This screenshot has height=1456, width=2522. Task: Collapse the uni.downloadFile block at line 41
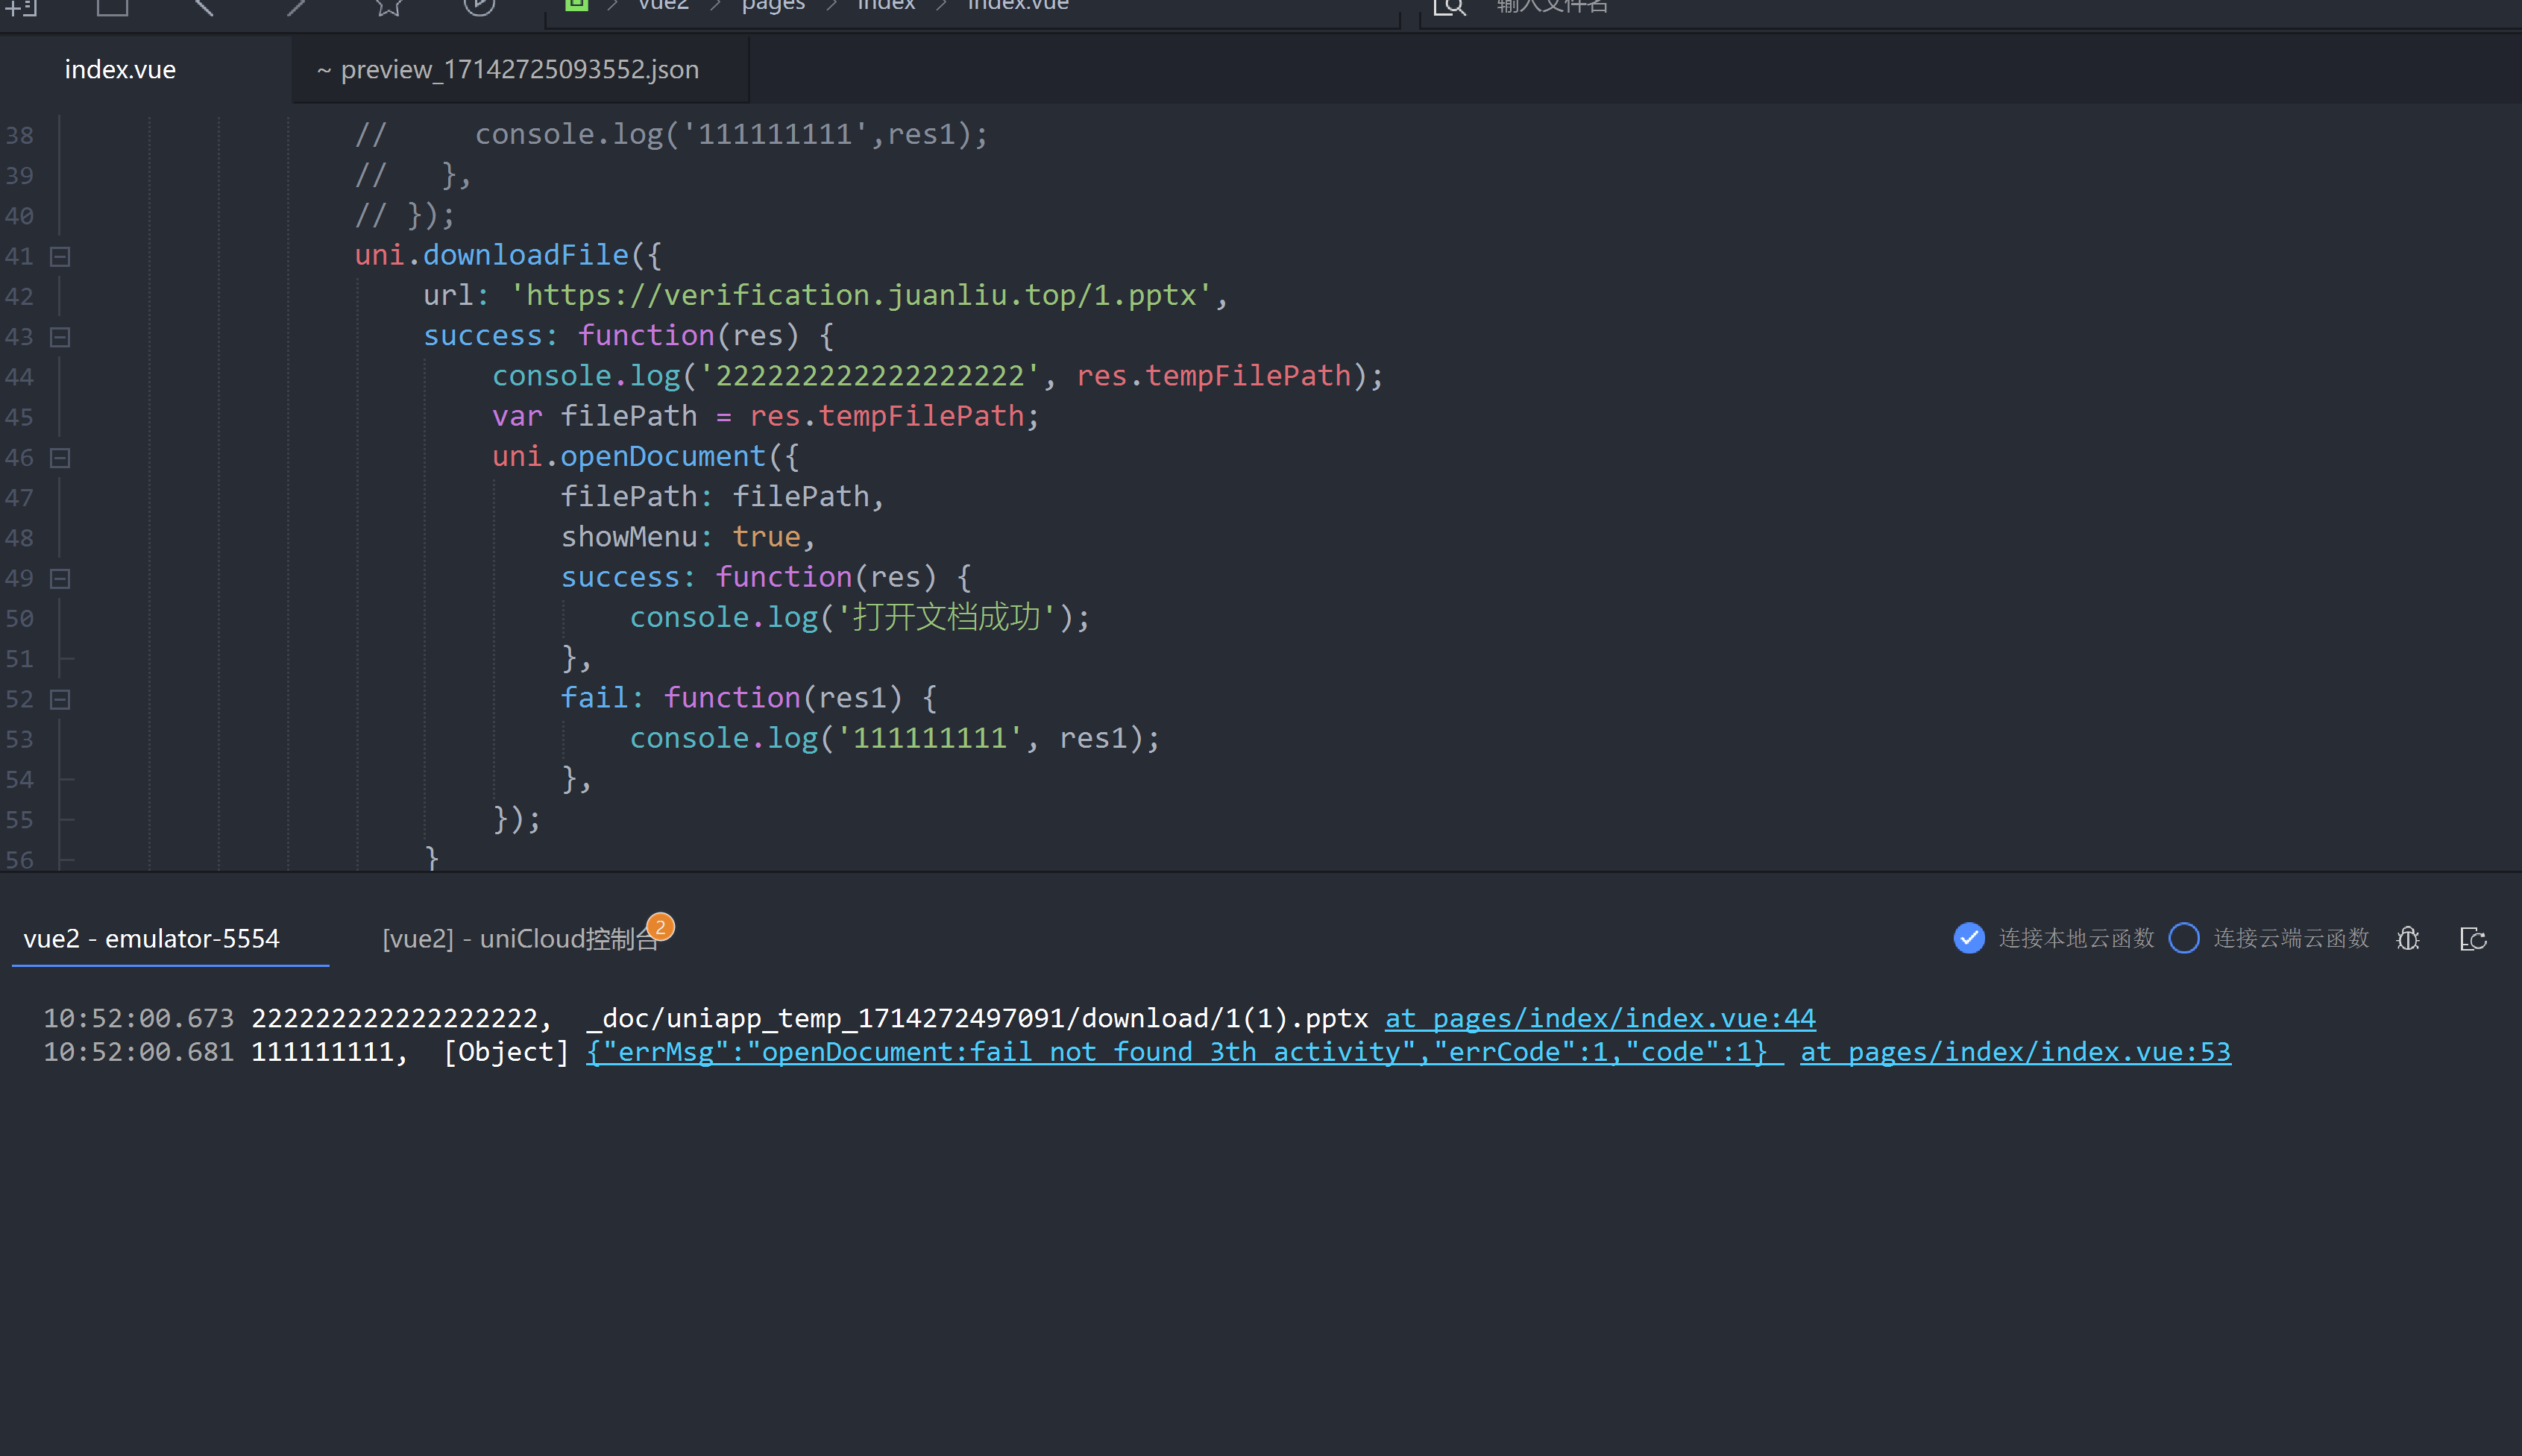pos(60,256)
